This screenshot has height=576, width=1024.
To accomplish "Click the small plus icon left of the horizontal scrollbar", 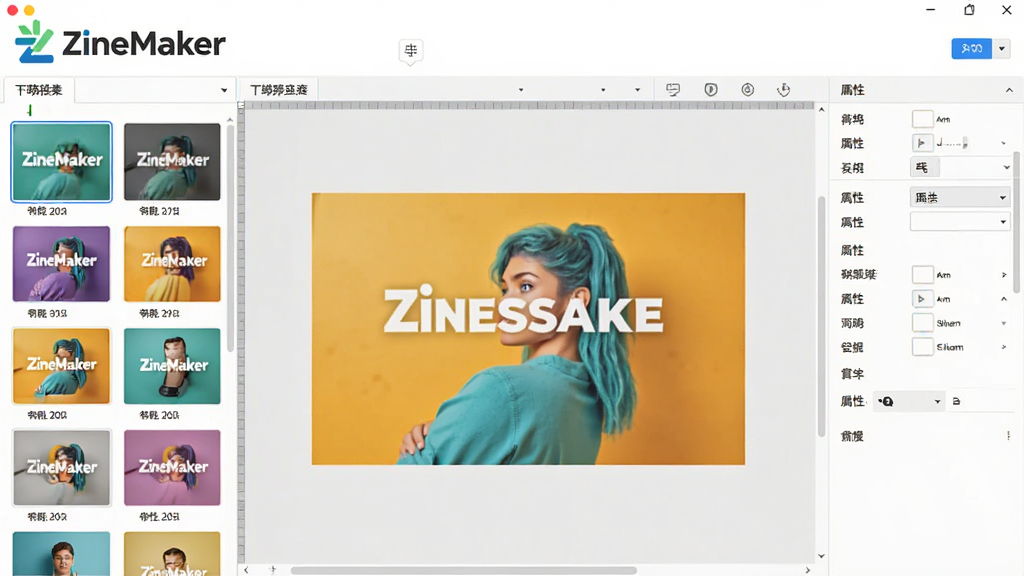I will 273,569.
